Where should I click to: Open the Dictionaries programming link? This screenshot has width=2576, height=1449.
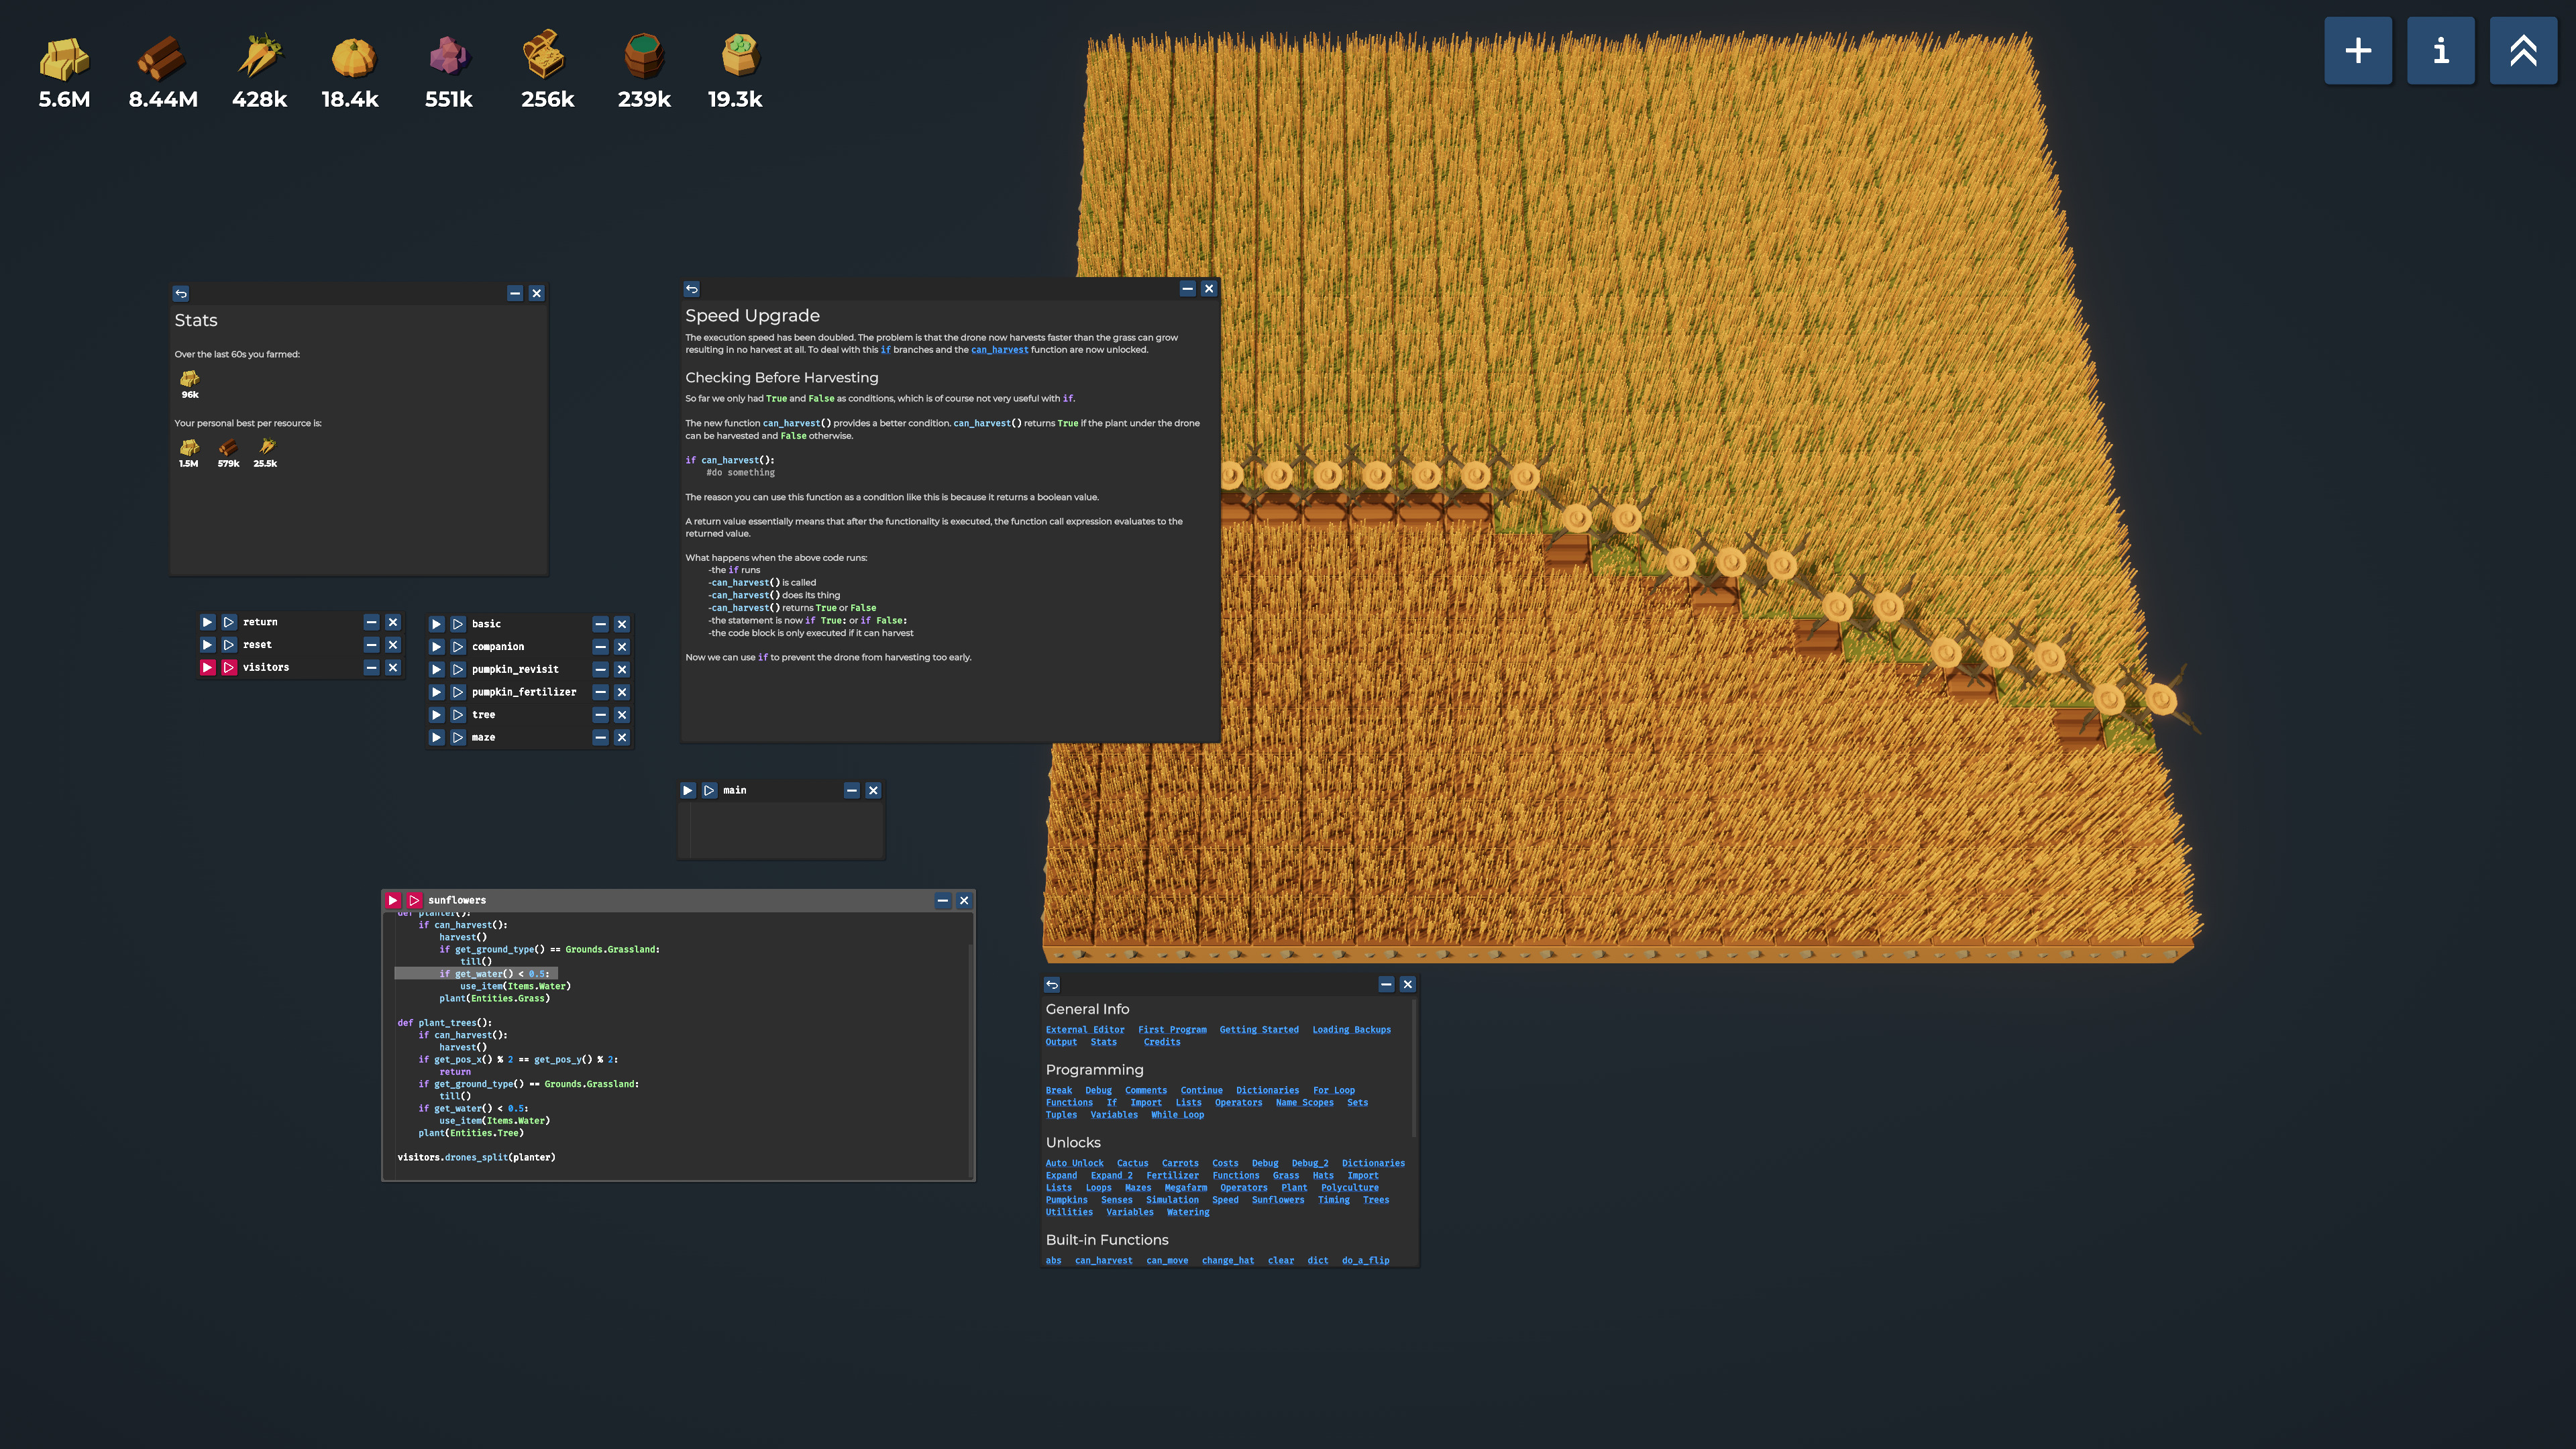[1267, 1090]
